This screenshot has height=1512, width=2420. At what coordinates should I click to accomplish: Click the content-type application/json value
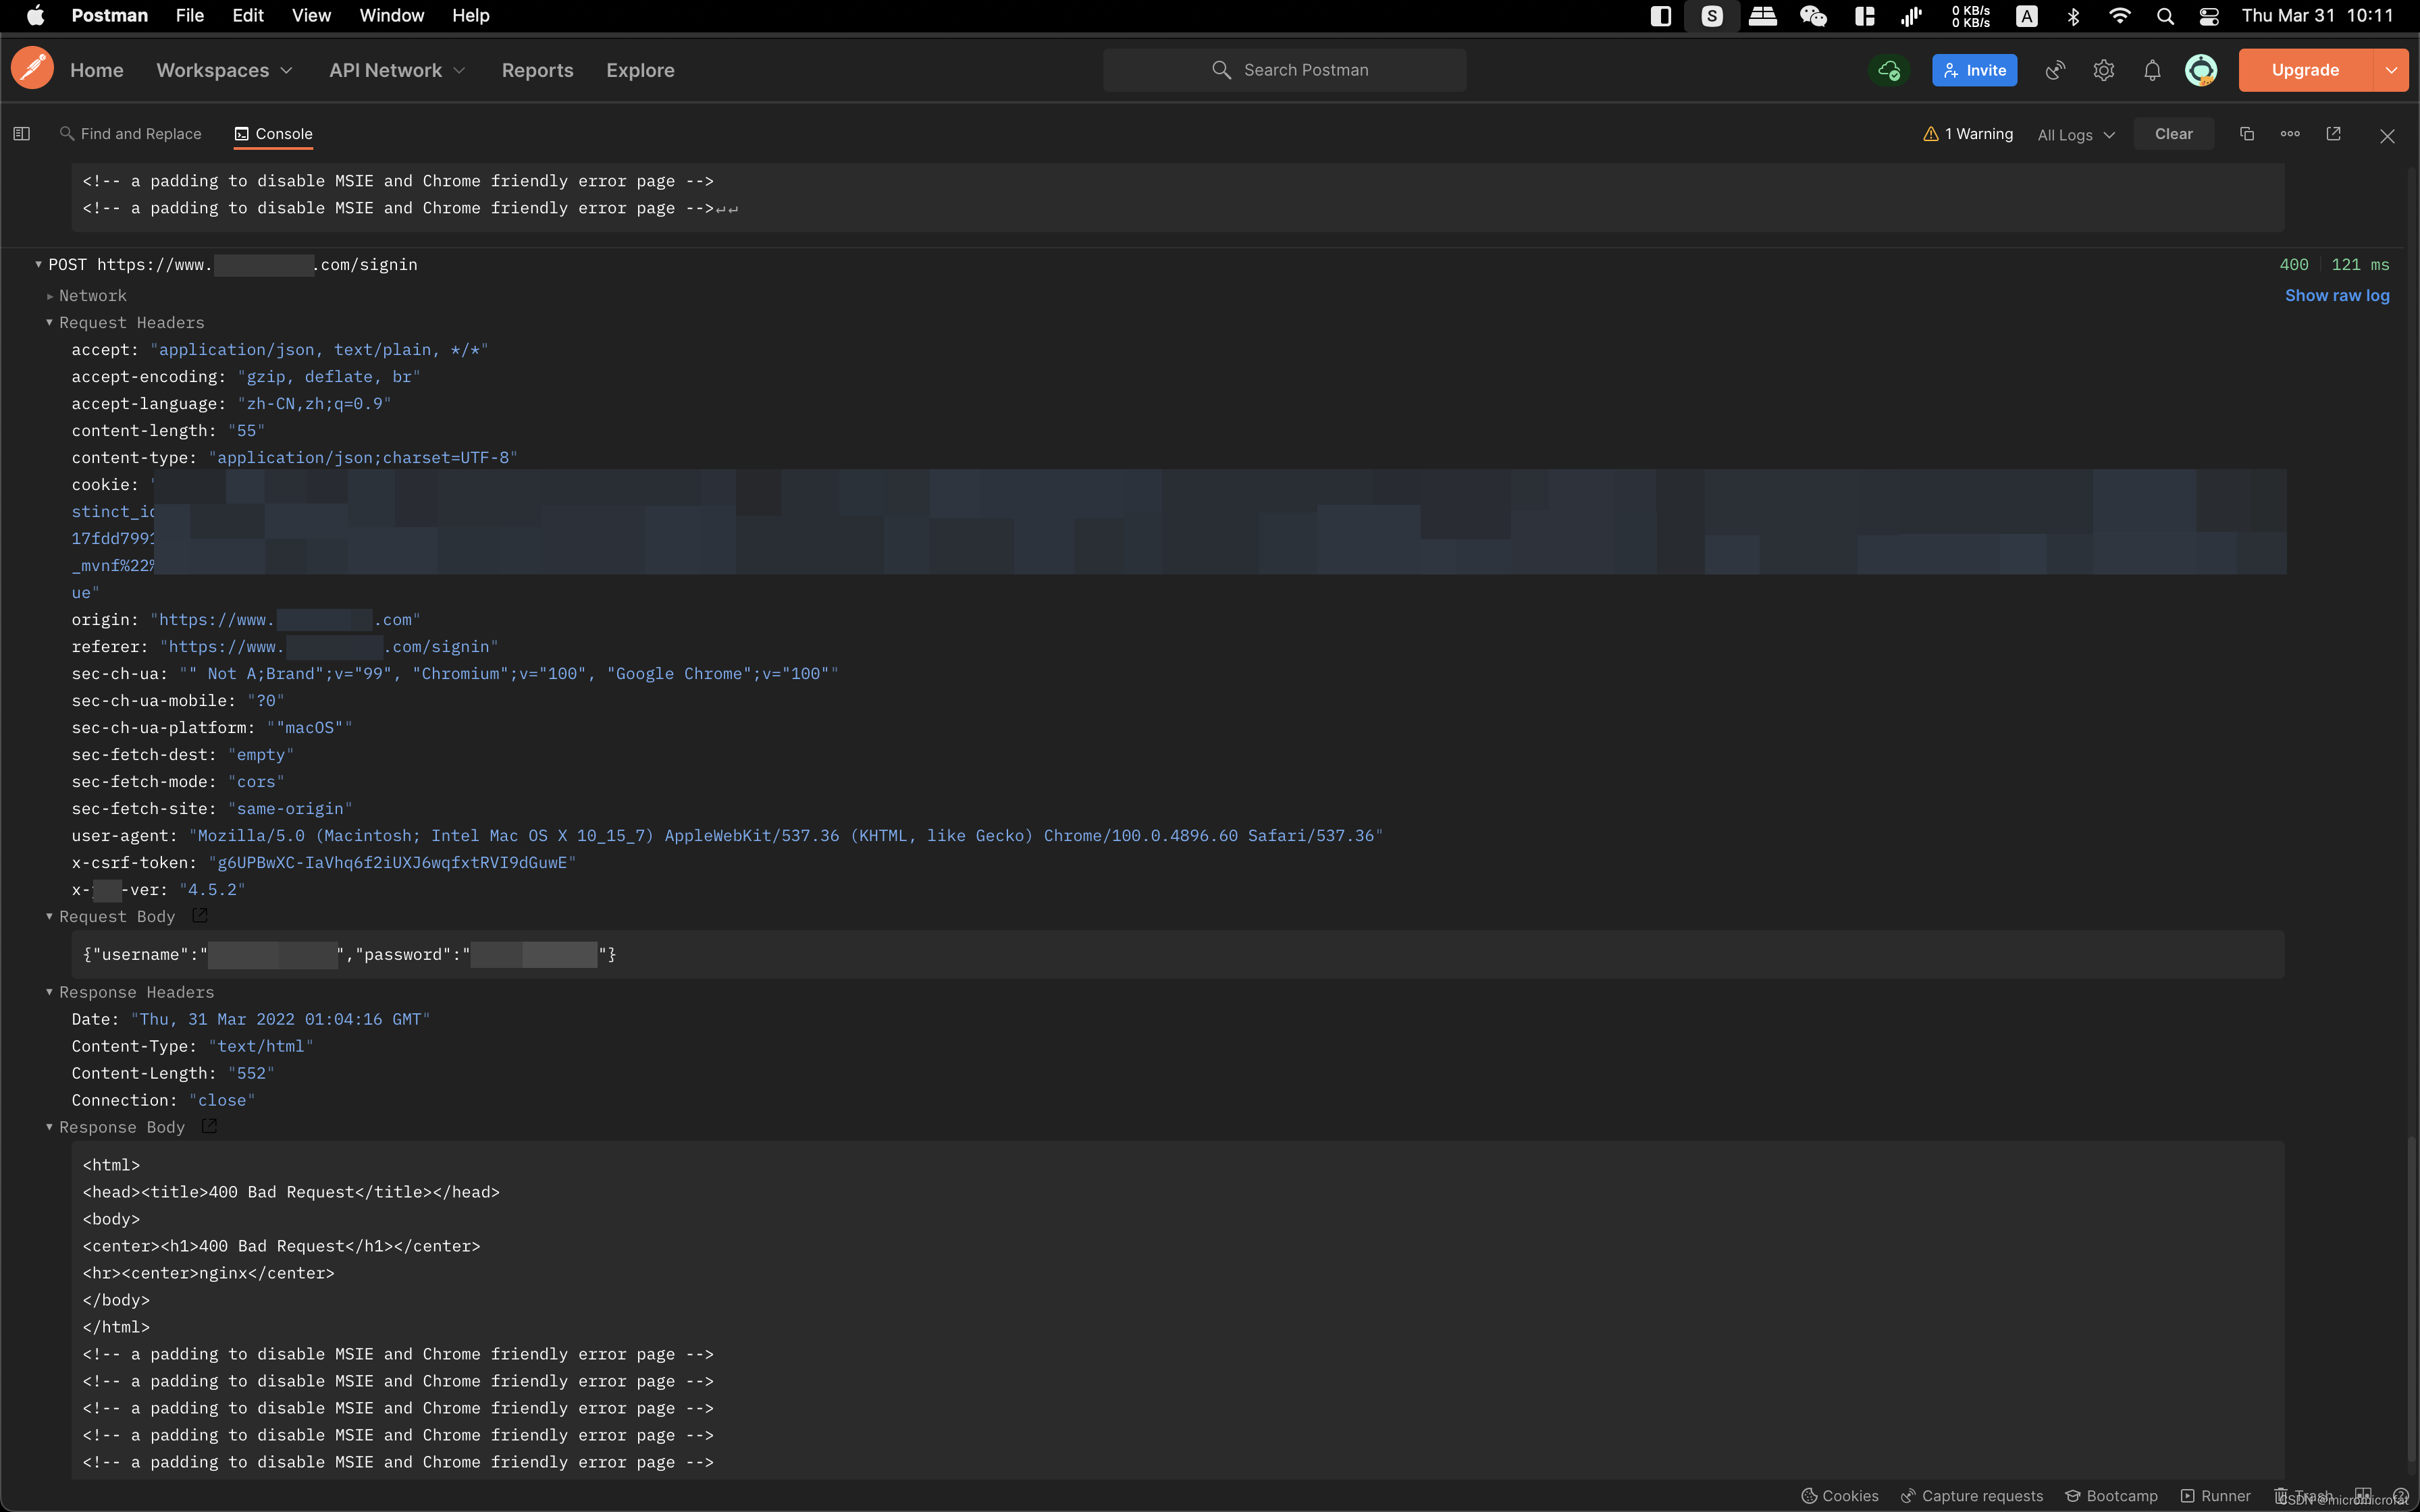[363, 458]
